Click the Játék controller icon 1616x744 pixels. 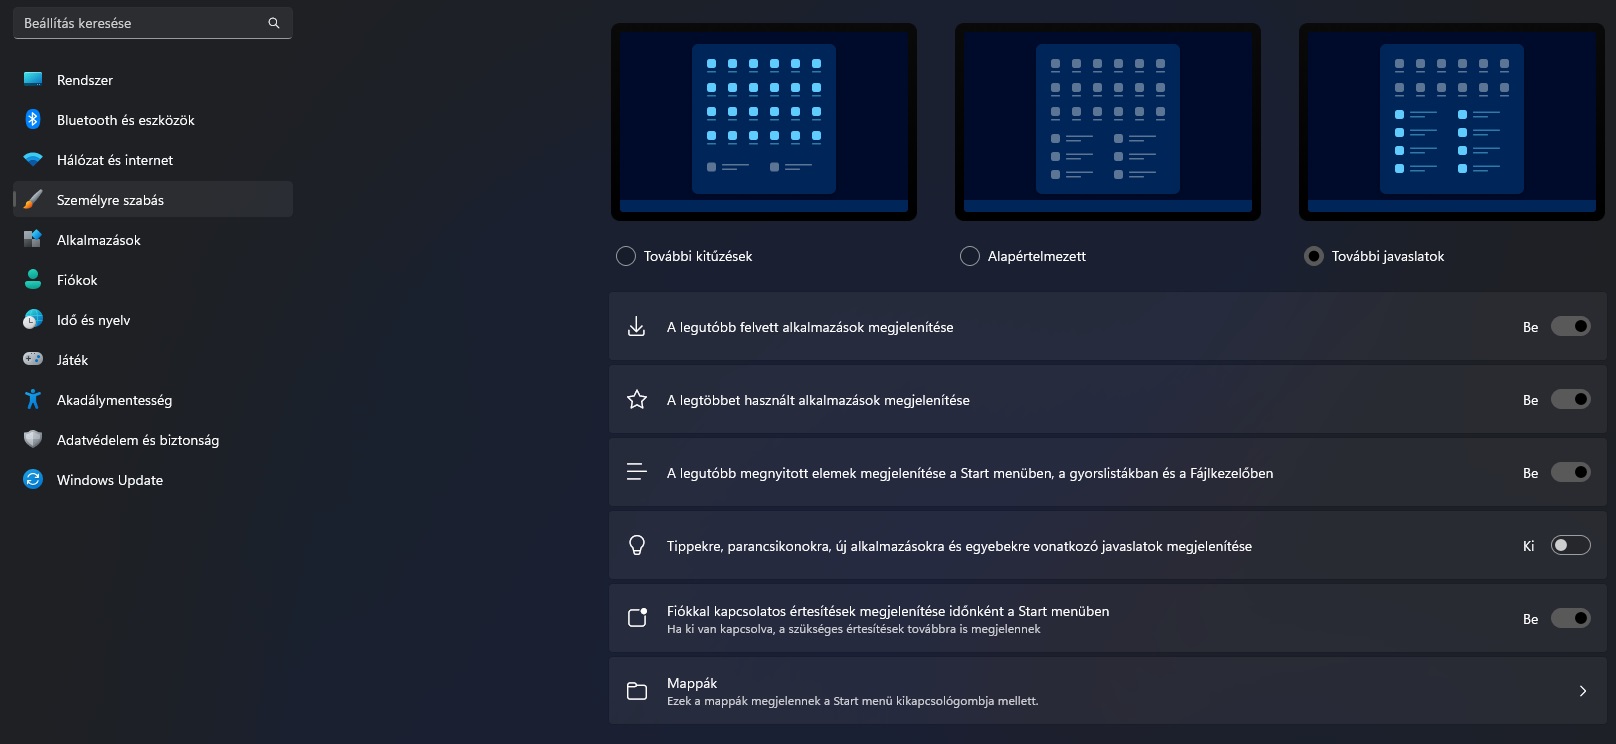point(33,359)
